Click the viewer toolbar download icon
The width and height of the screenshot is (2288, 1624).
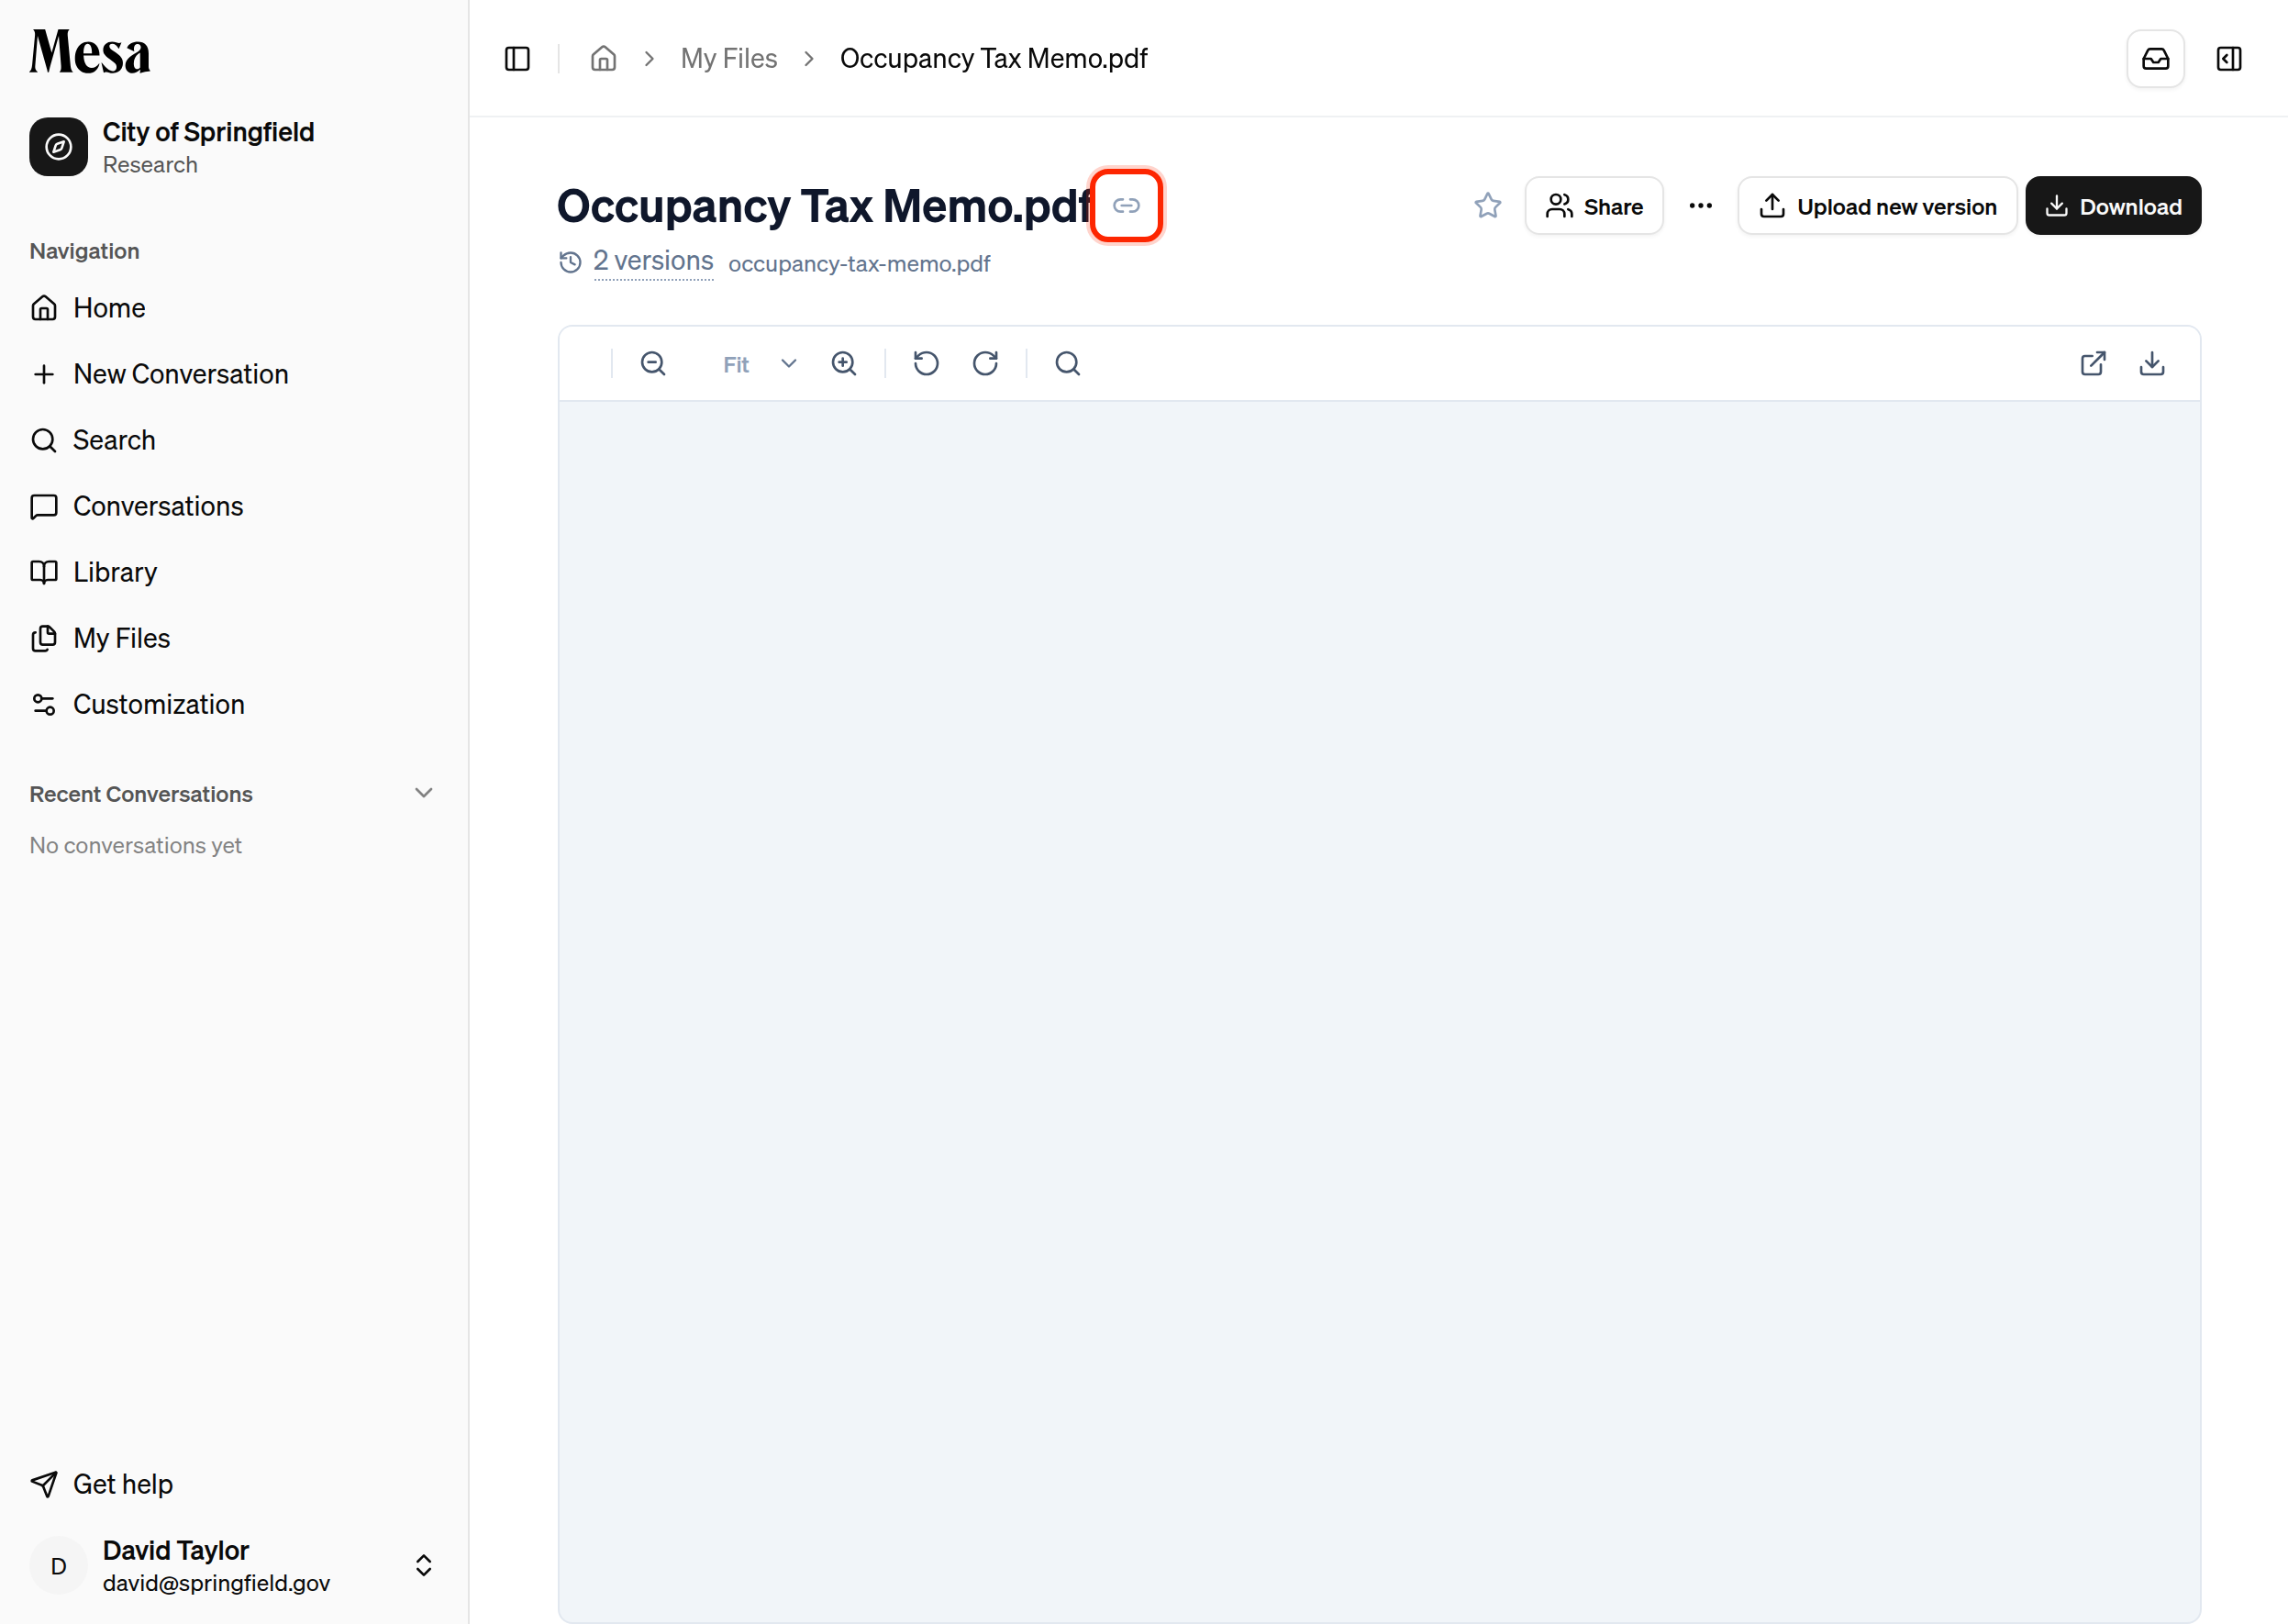click(x=2152, y=364)
